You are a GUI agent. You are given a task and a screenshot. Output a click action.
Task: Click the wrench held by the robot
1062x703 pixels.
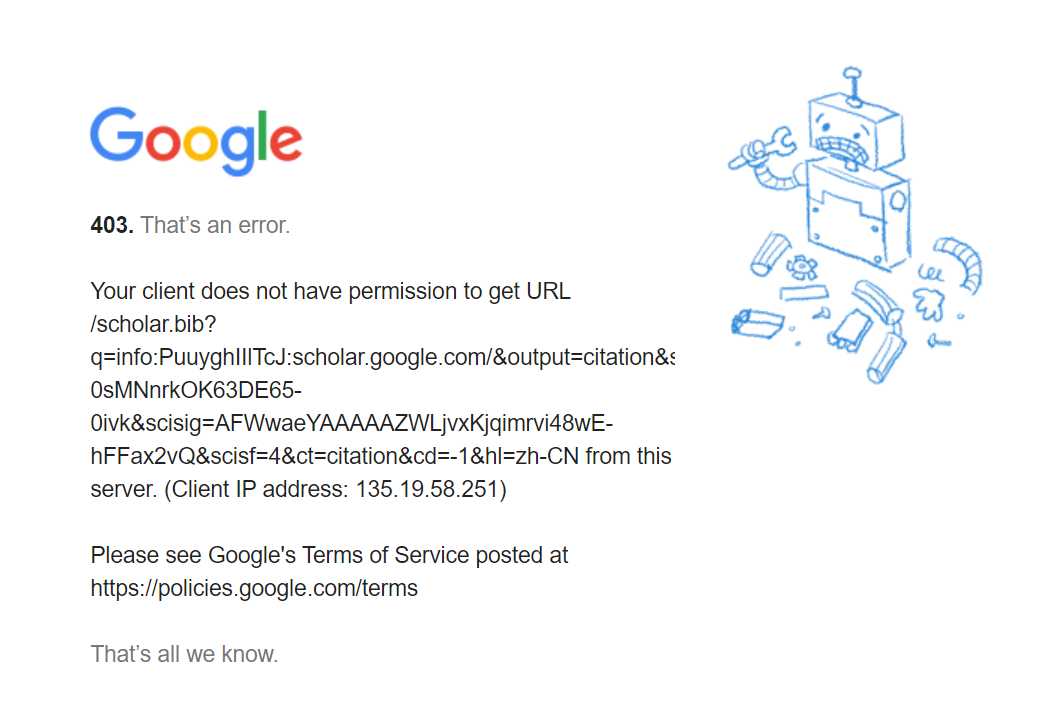[763, 148]
